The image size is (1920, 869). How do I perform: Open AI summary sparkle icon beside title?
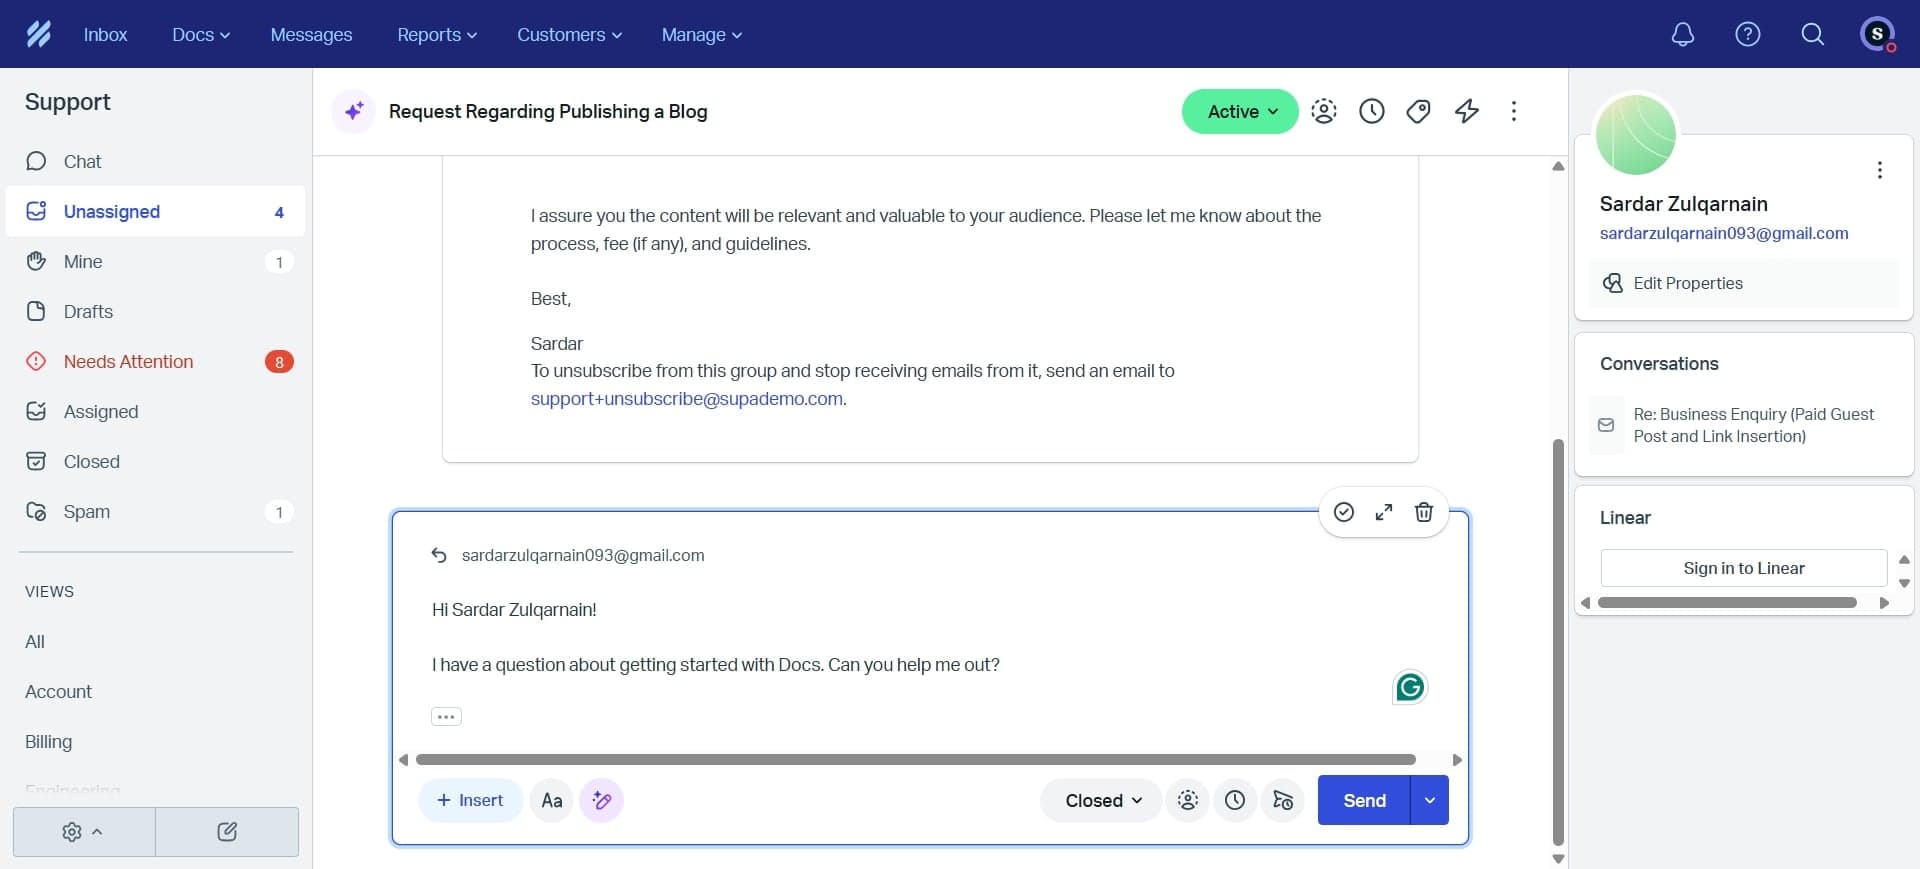click(354, 111)
